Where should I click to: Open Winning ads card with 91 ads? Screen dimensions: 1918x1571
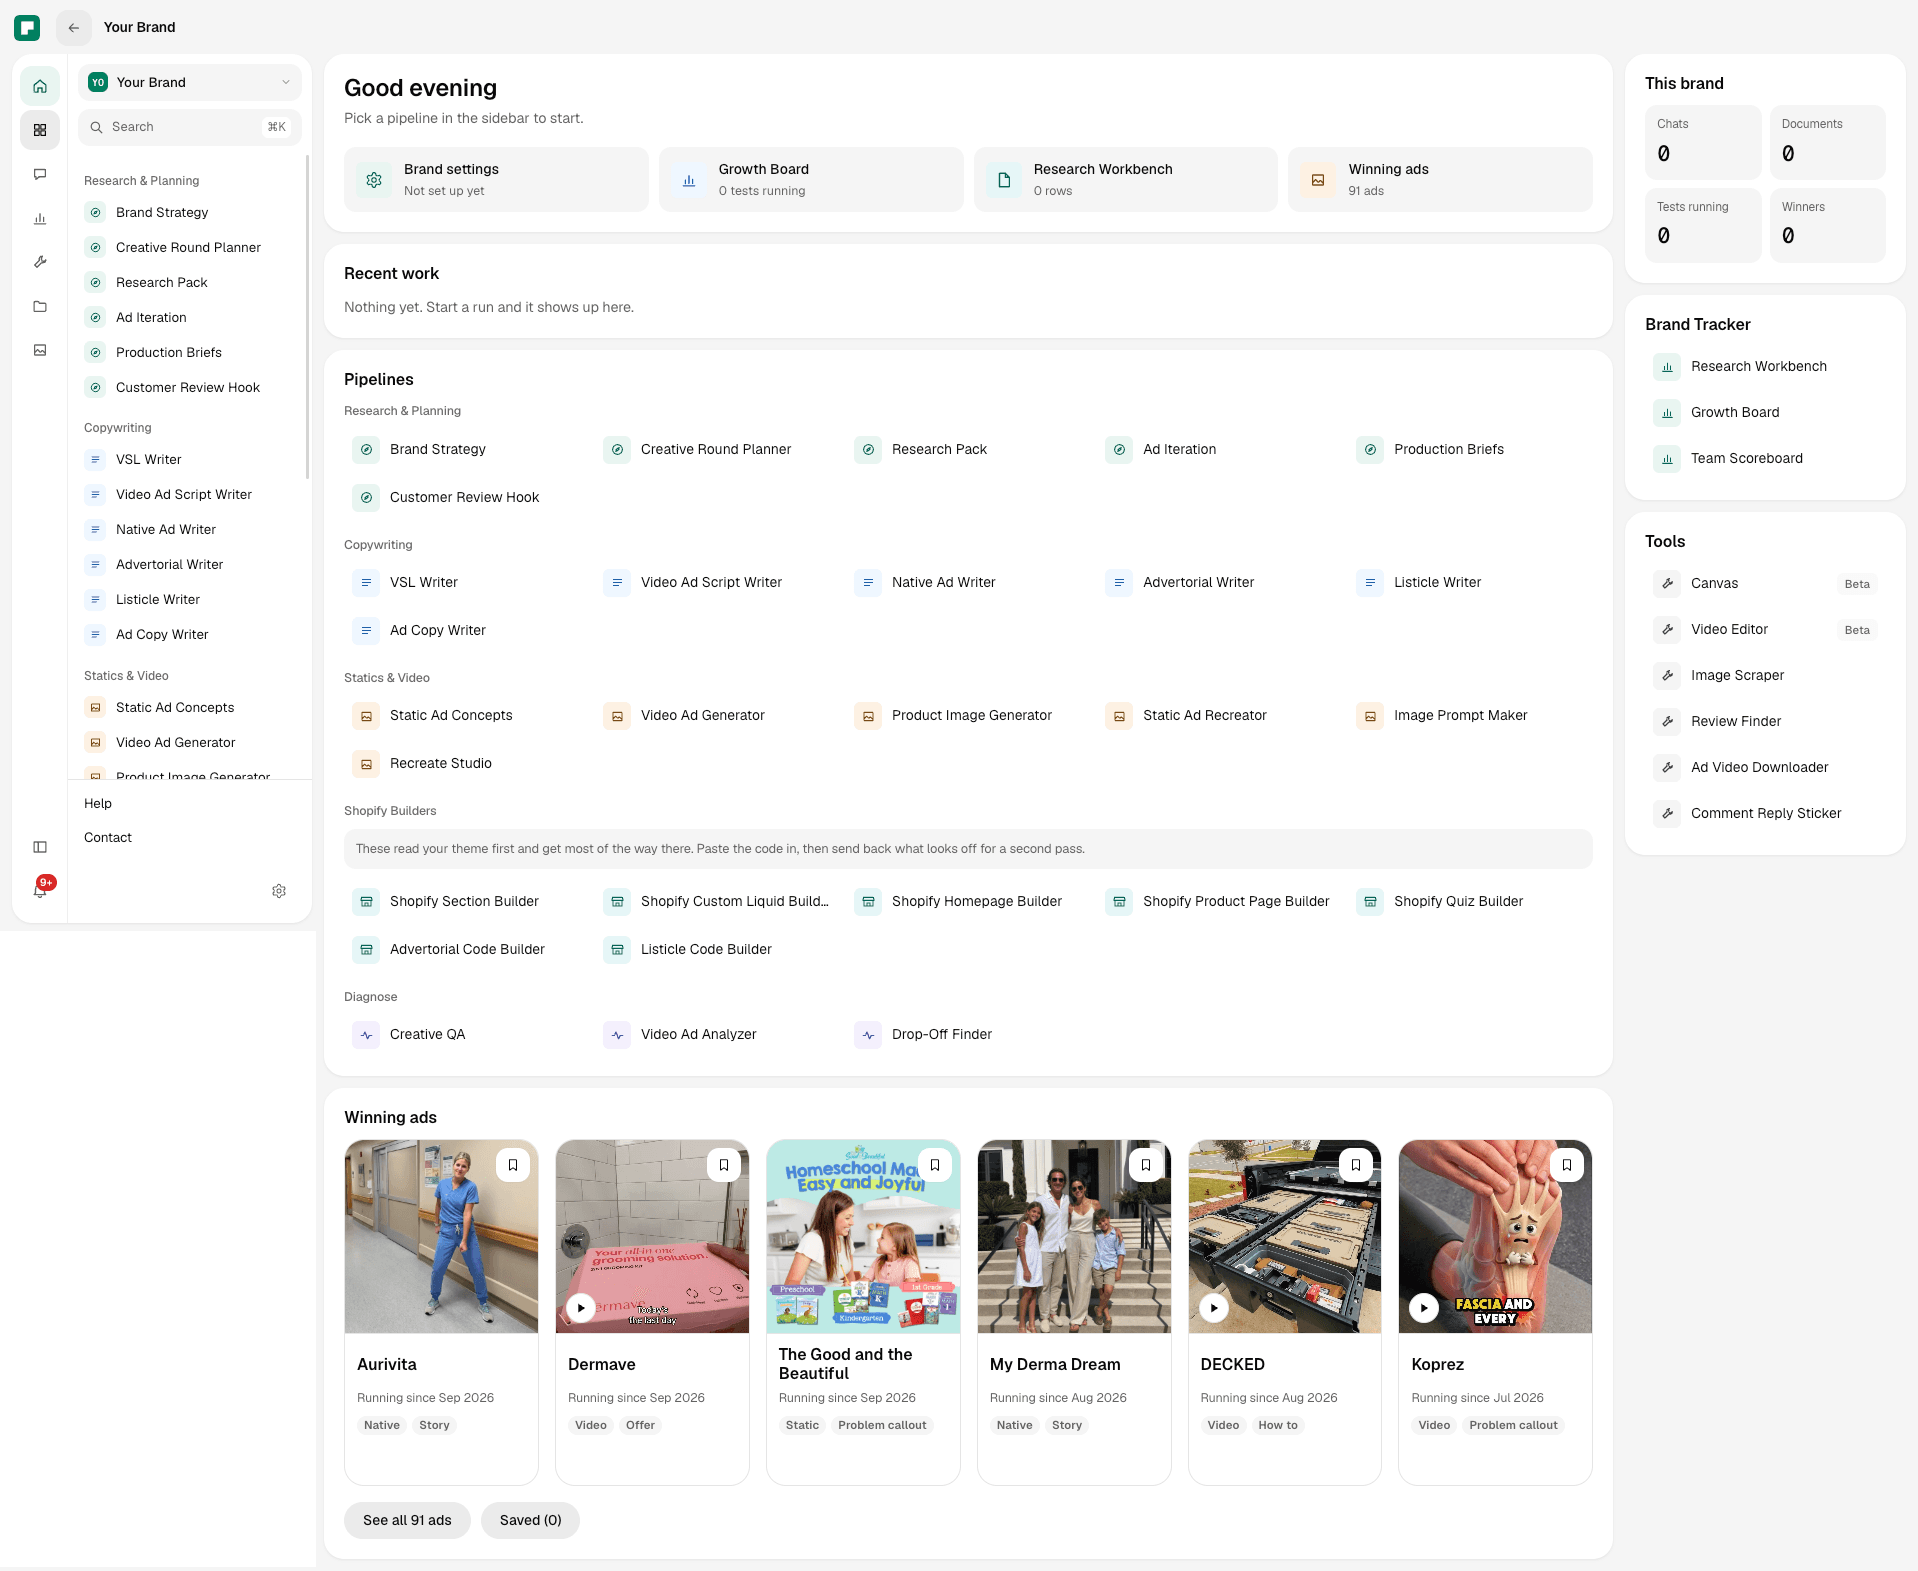click(1440, 180)
